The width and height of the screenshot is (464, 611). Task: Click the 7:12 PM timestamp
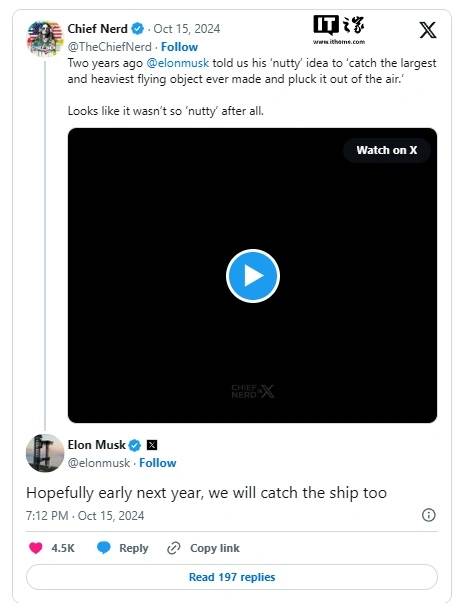coord(47,516)
